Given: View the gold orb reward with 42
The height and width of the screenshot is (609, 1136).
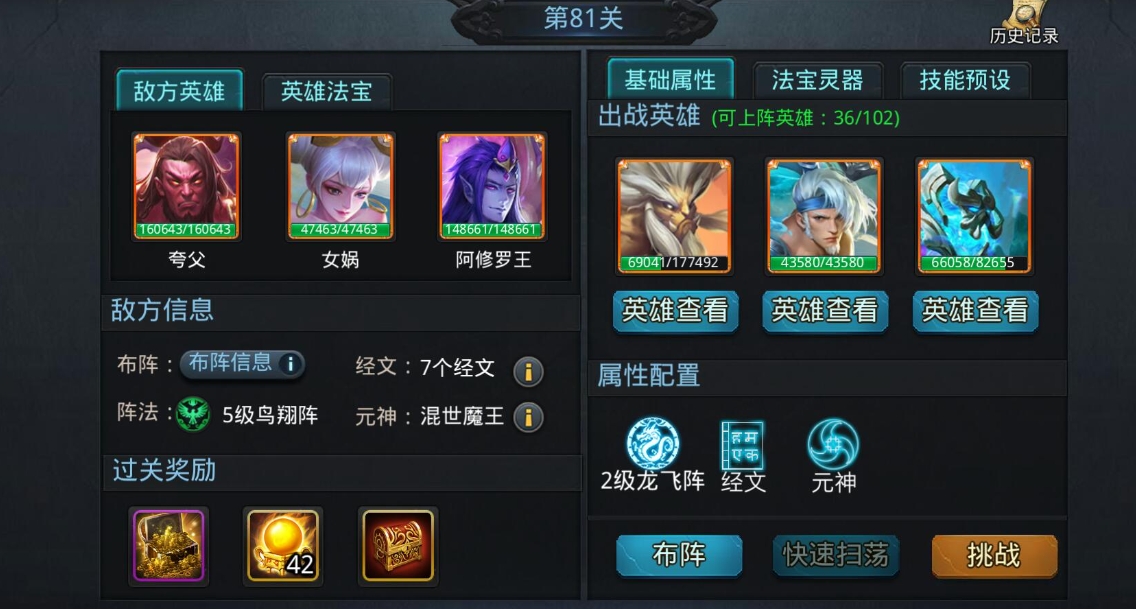Looking at the screenshot, I should pos(283,545).
